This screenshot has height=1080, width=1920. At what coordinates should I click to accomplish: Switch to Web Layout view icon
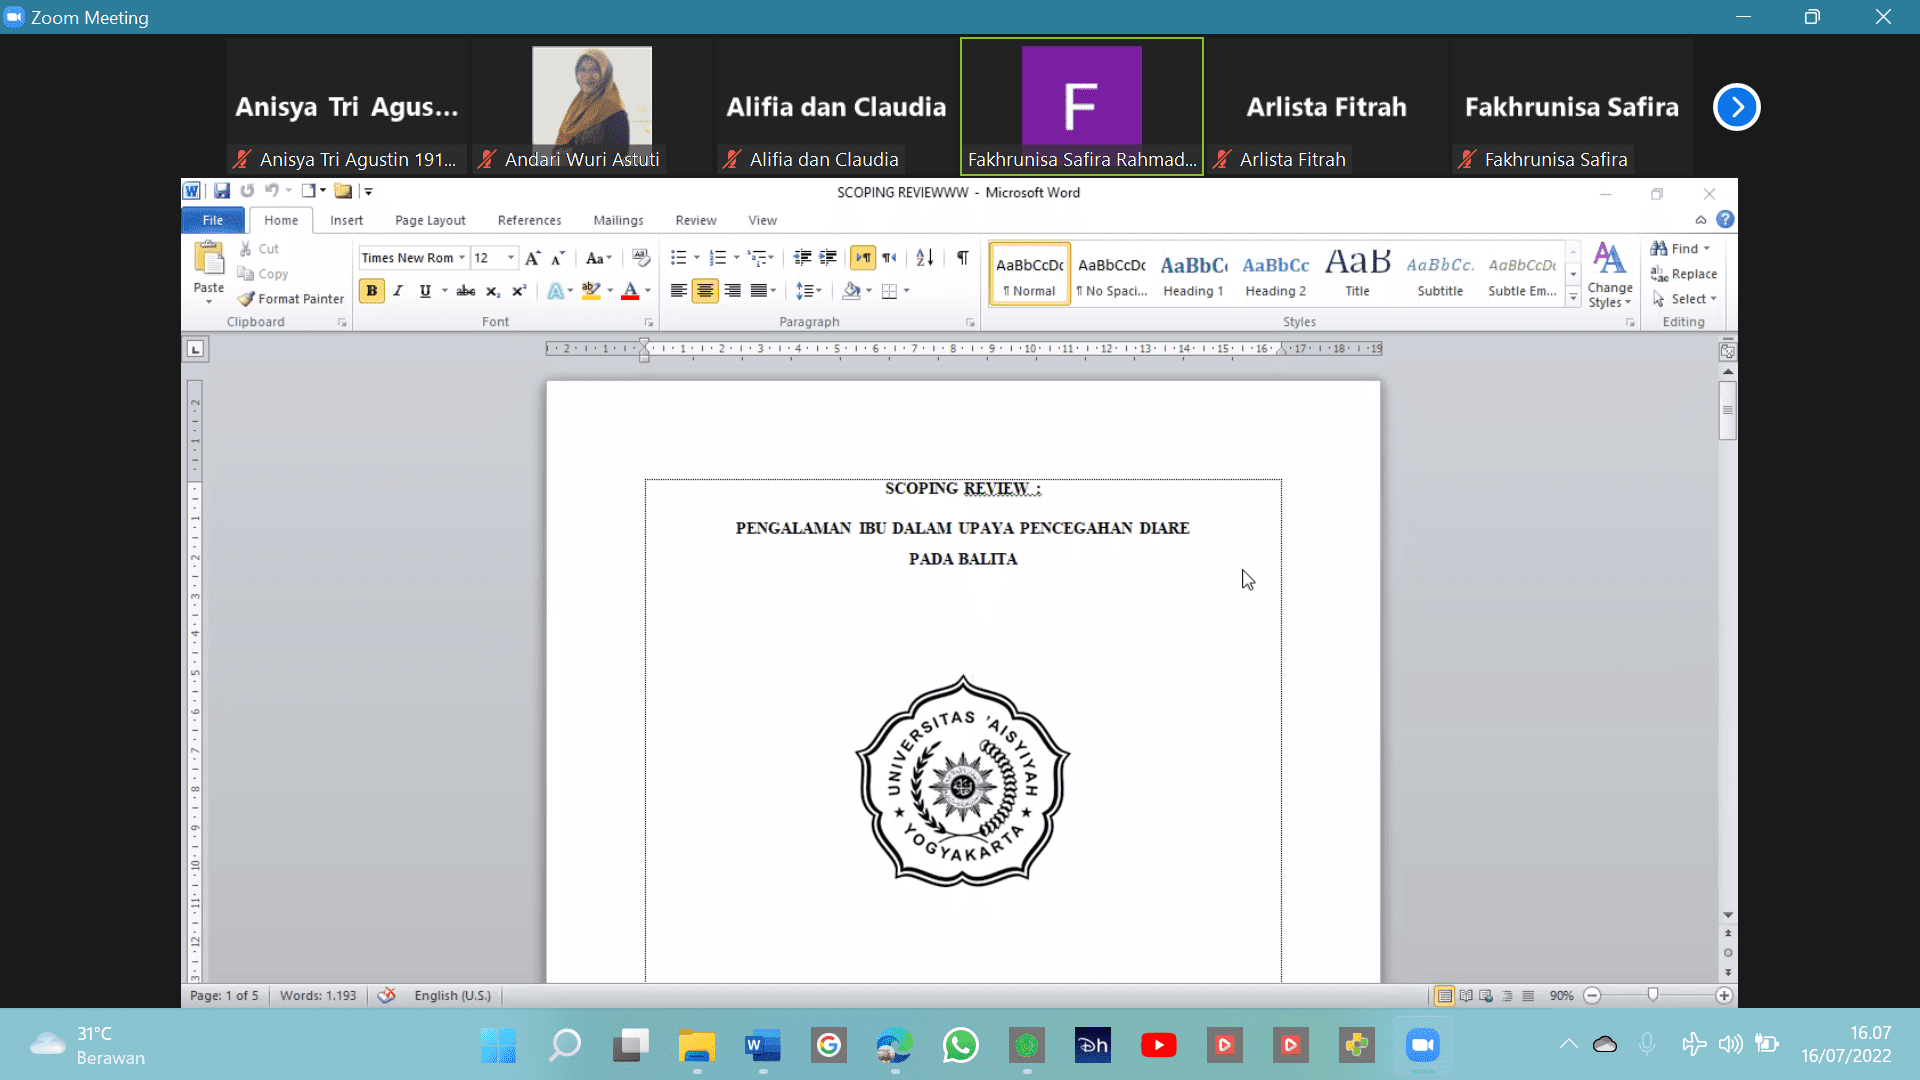[1486, 995]
